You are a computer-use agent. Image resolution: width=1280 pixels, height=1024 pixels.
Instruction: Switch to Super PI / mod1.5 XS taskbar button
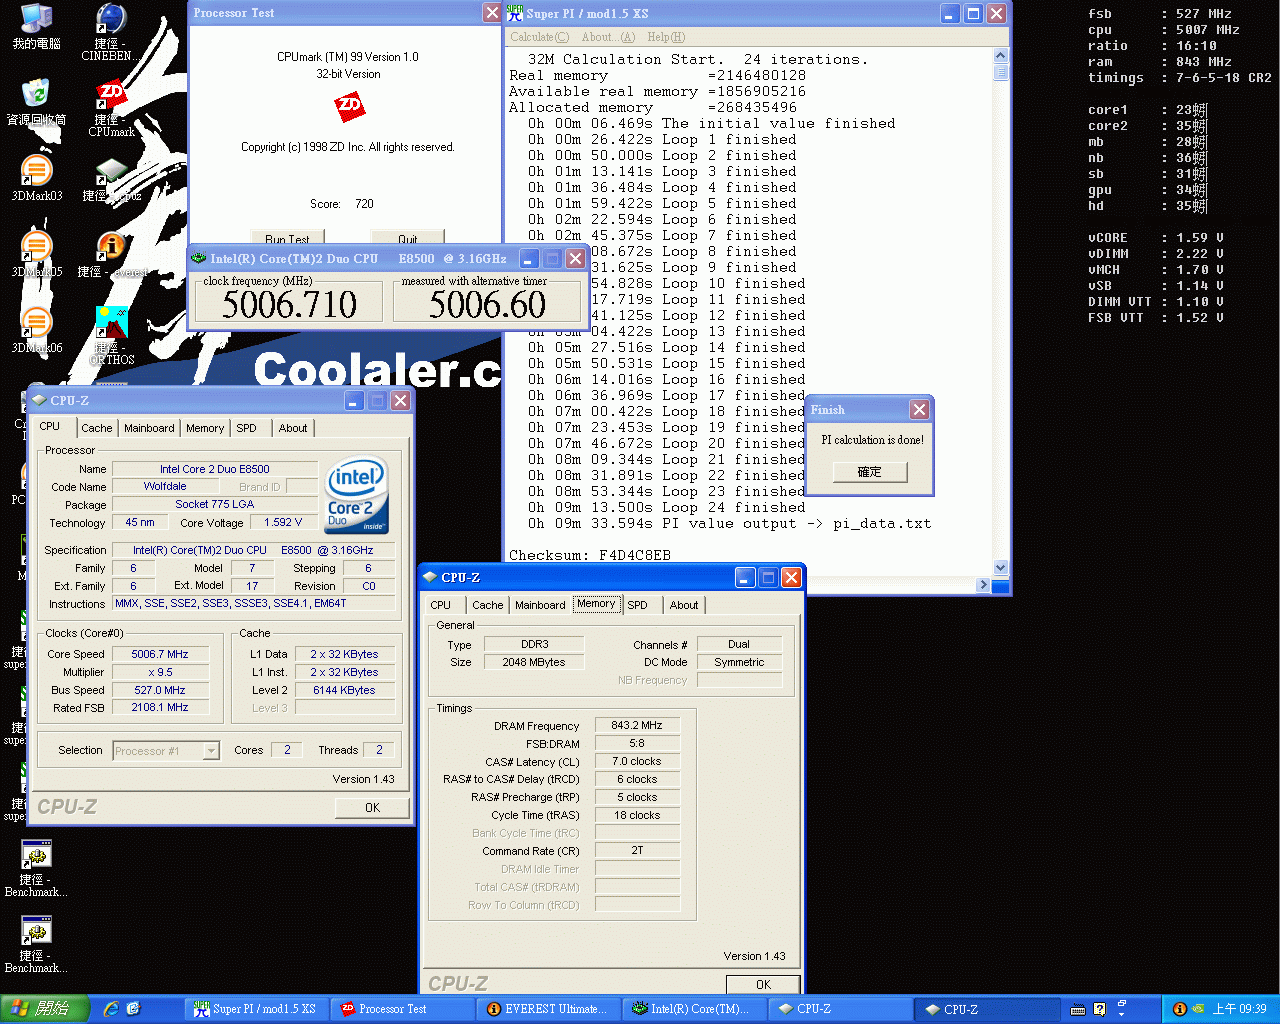coord(258,1009)
